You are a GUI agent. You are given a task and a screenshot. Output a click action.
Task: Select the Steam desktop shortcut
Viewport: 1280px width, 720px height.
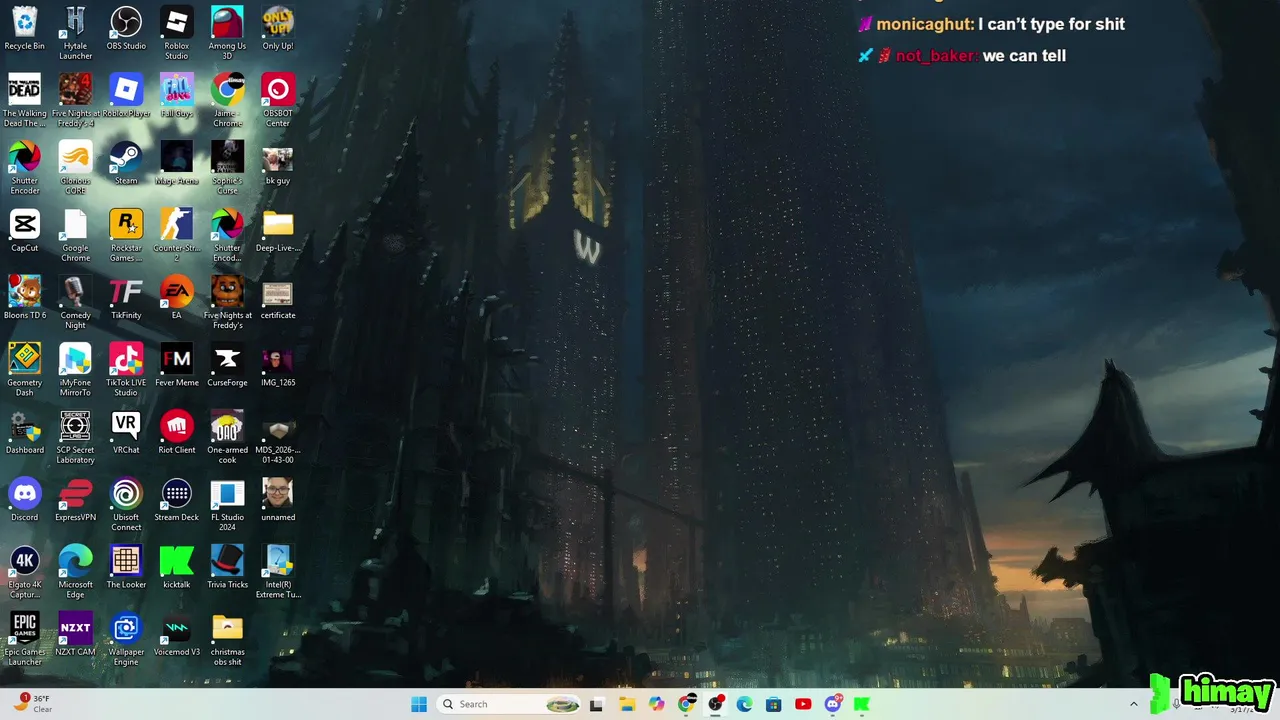(x=126, y=162)
